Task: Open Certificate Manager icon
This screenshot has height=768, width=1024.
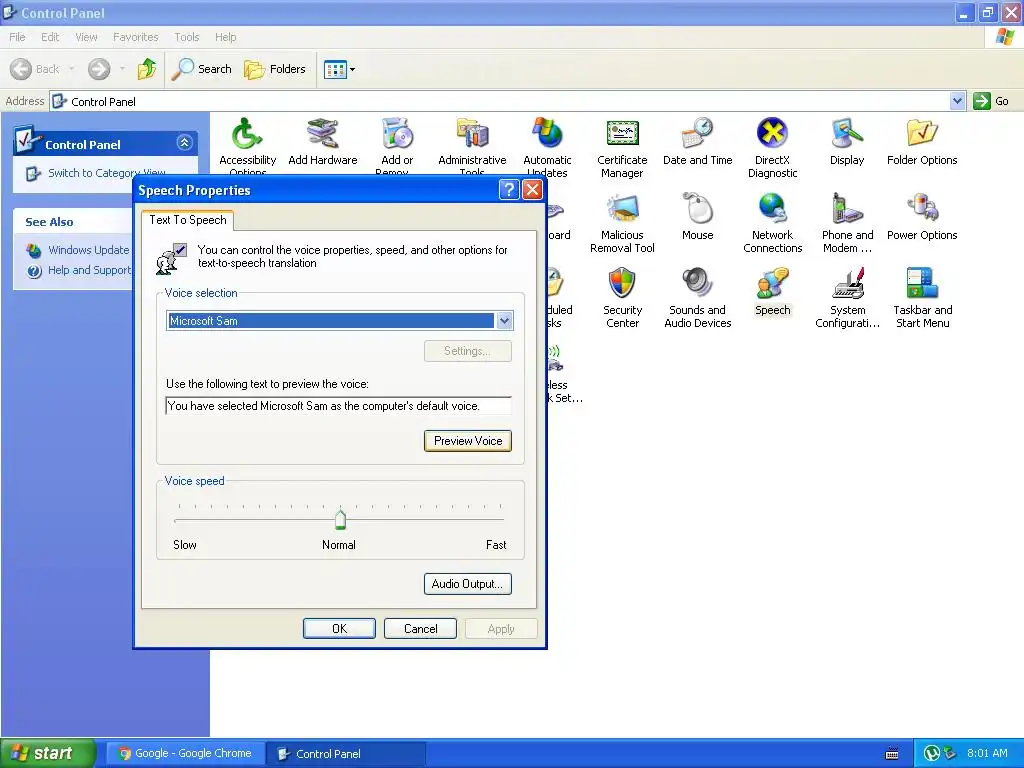Action: 622,134
